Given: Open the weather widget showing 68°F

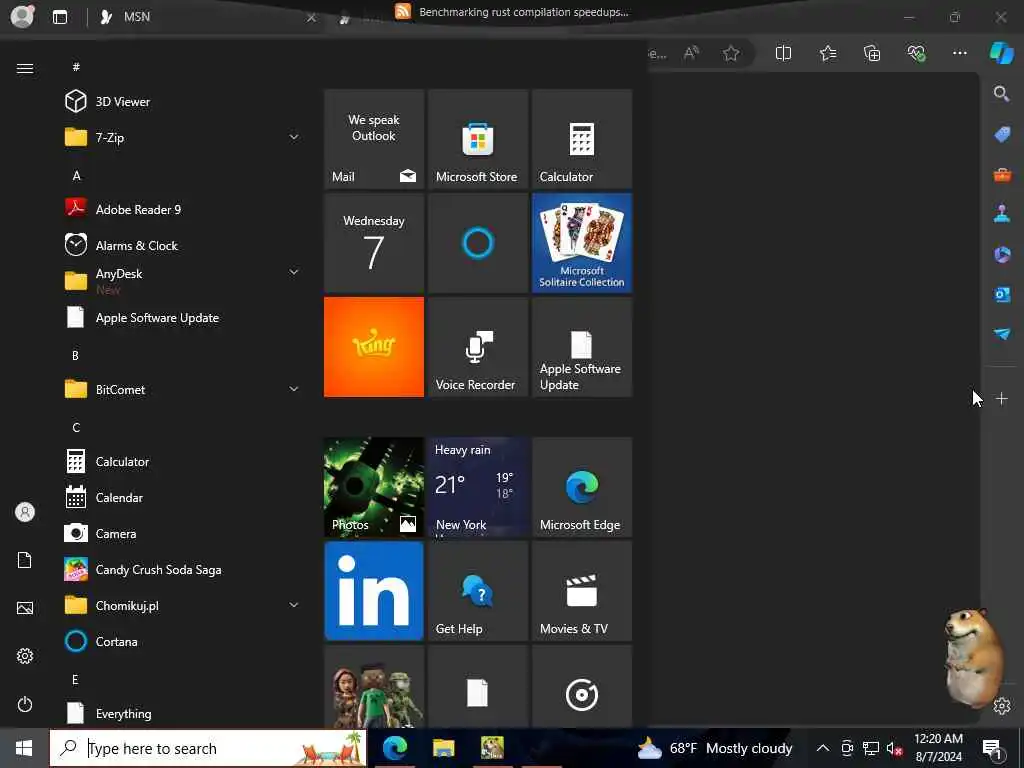Looking at the screenshot, I should click(x=715, y=748).
